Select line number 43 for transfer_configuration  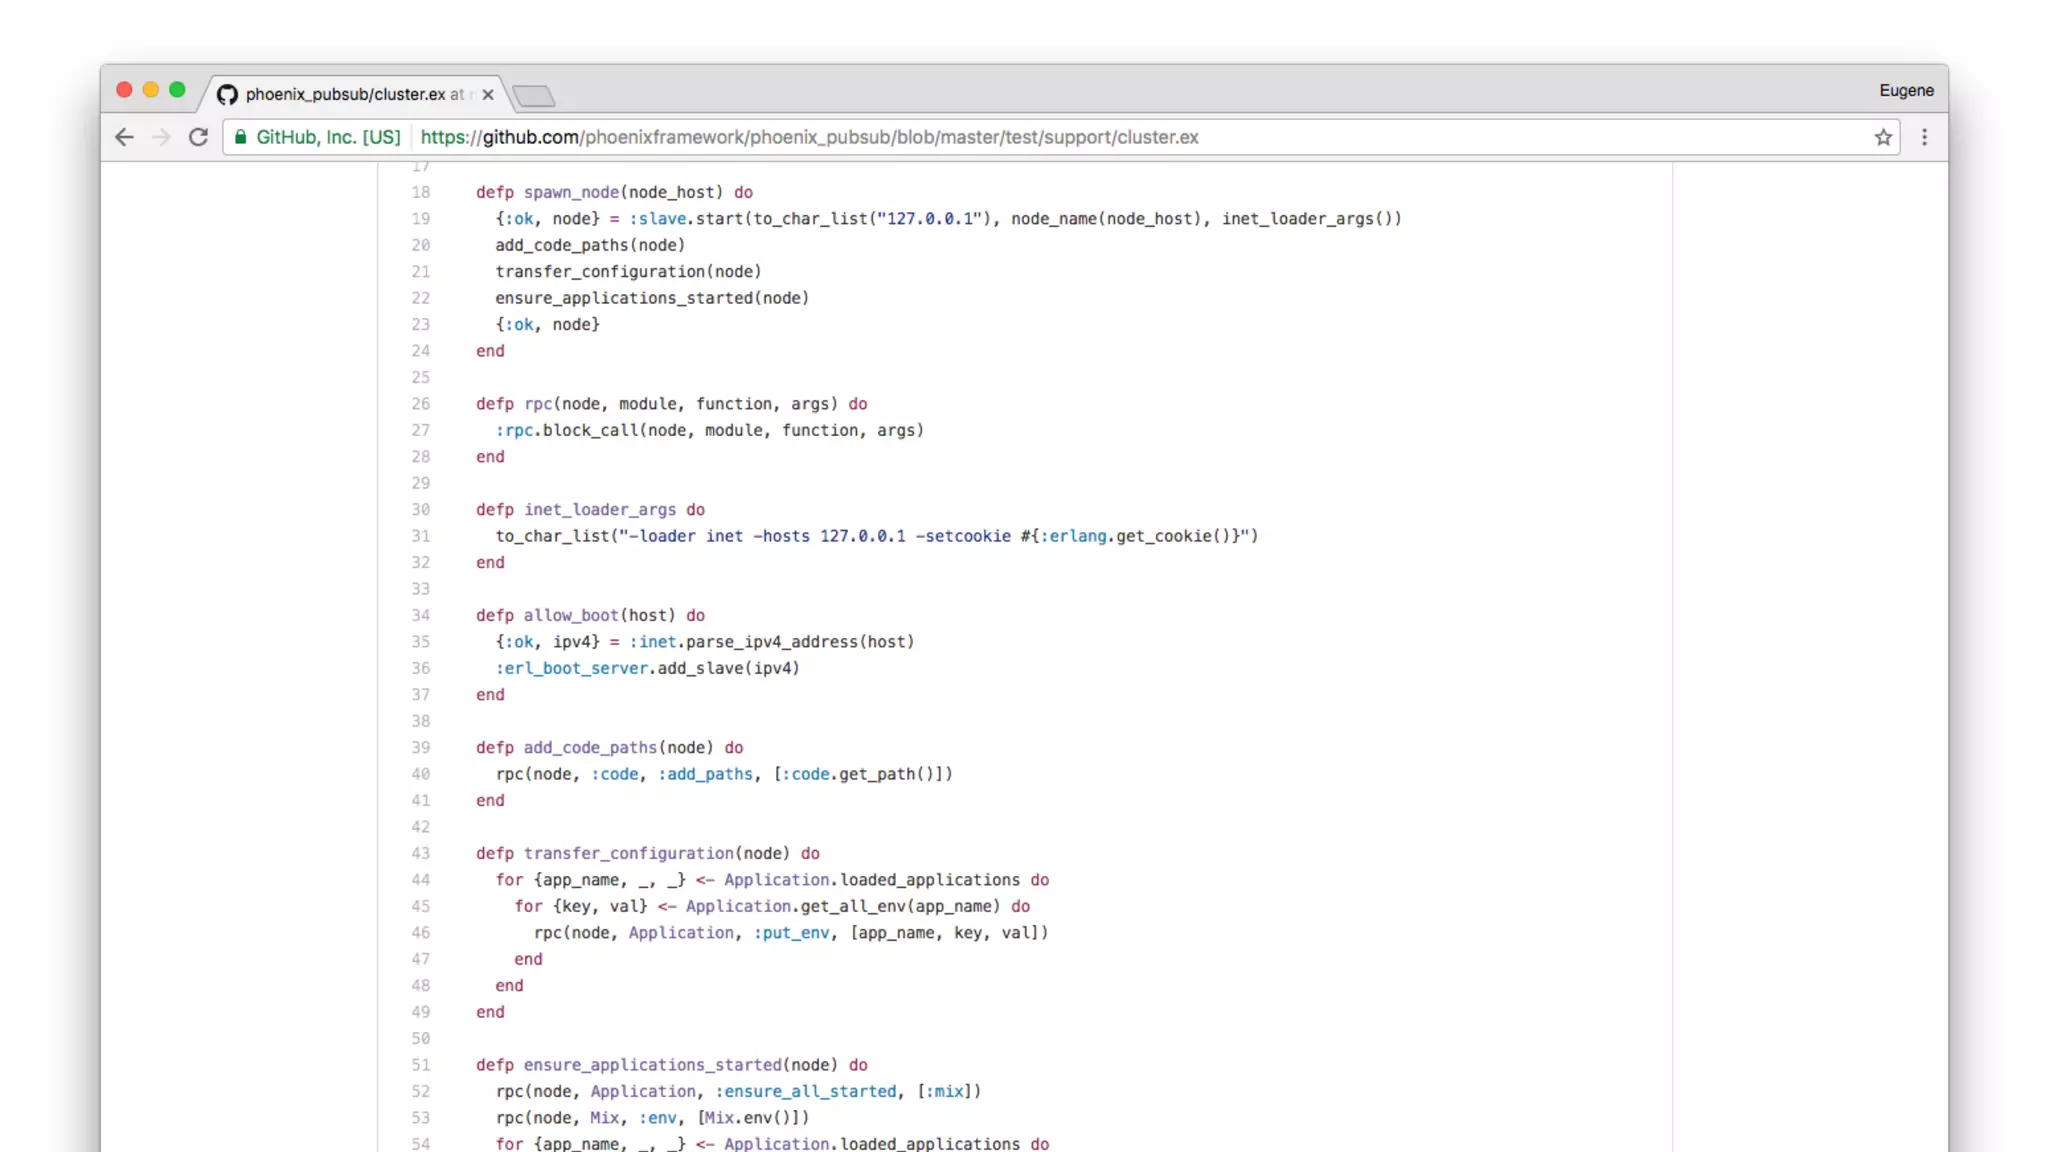click(x=421, y=854)
